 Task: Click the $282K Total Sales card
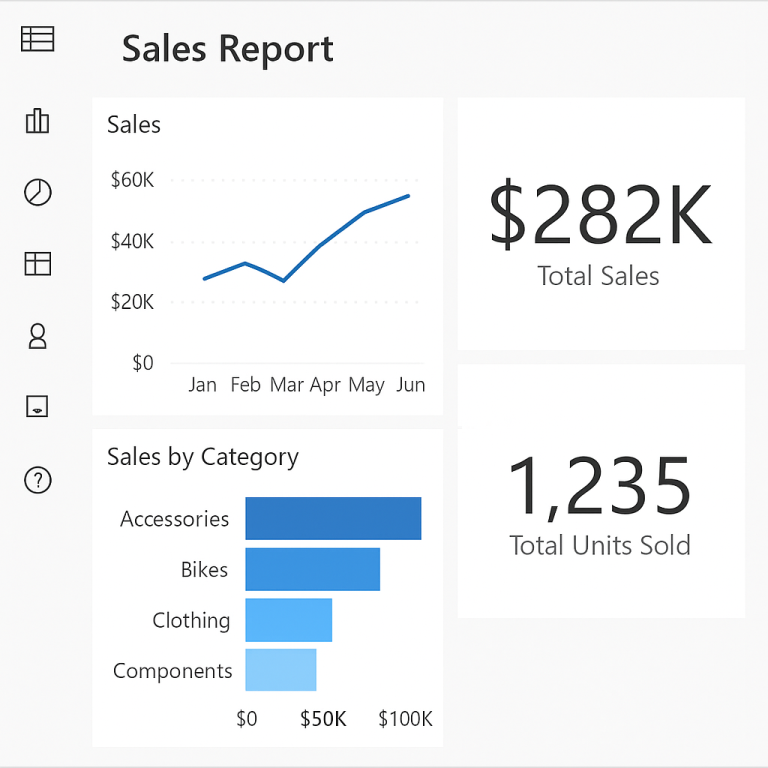coord(600,224)
